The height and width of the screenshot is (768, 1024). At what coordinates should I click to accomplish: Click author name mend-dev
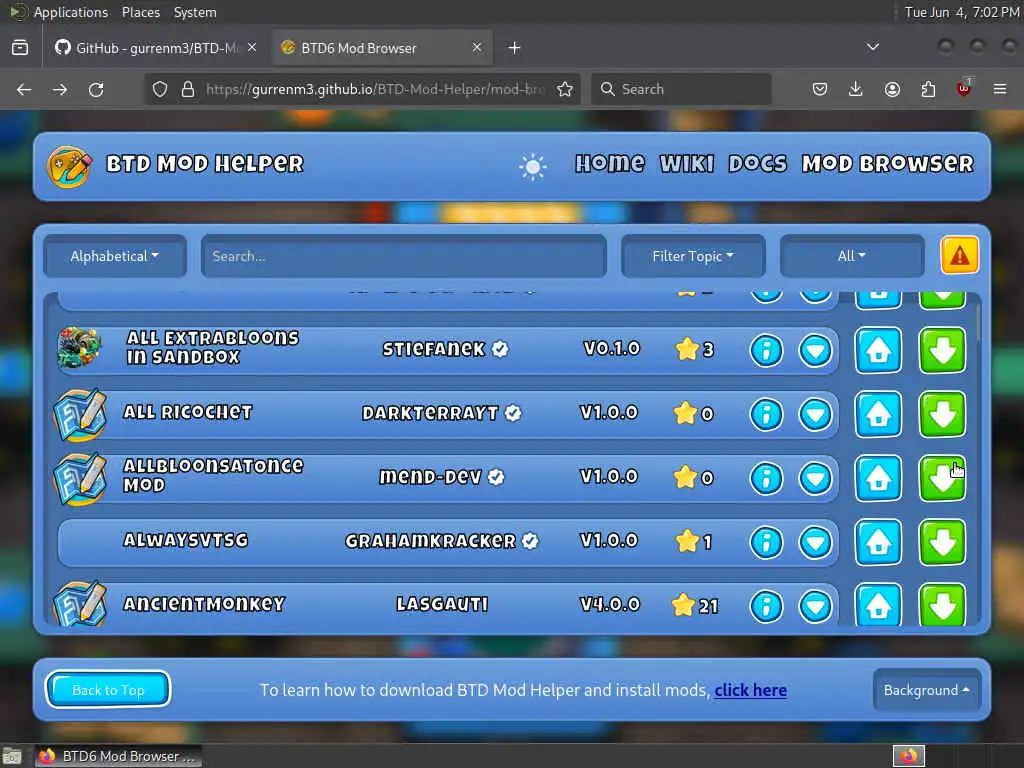click(x=430, y=477)
